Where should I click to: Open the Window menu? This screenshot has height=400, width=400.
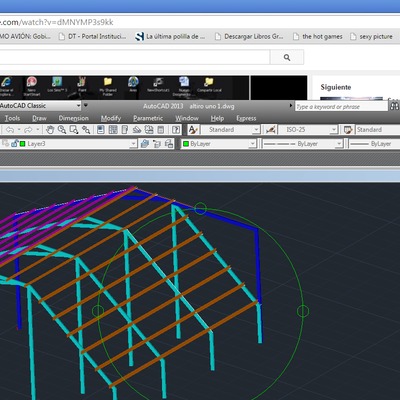point(187,118)
